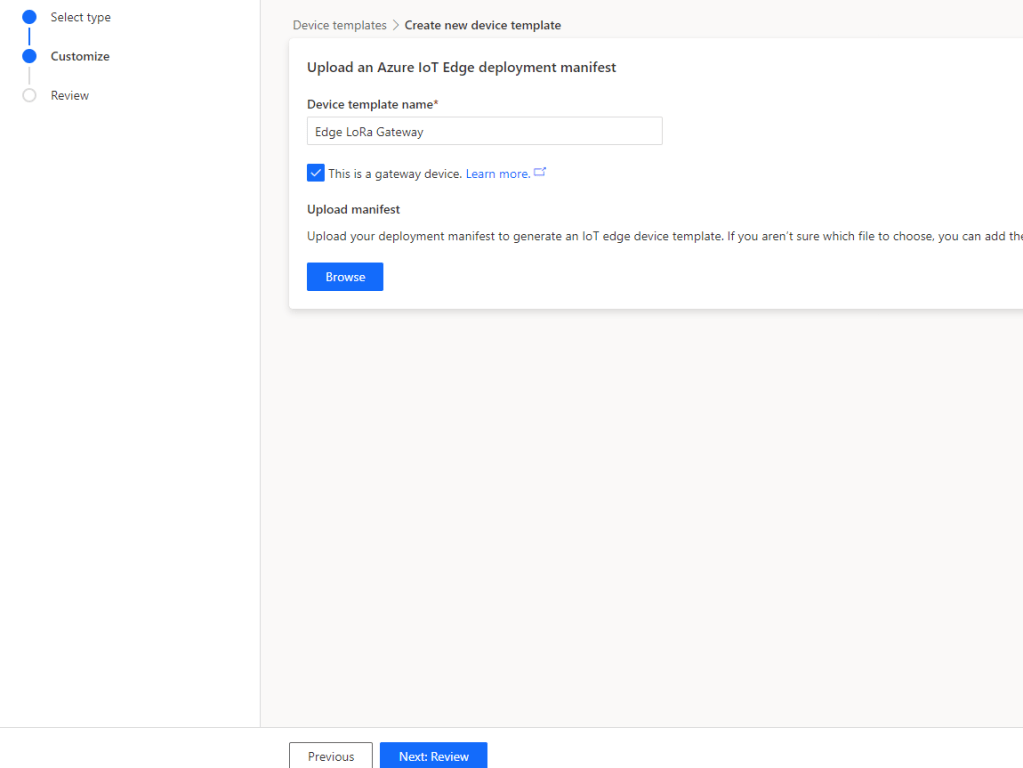
Task: Proceed with the Next: Review button
Action: click(x=433, y=756)
